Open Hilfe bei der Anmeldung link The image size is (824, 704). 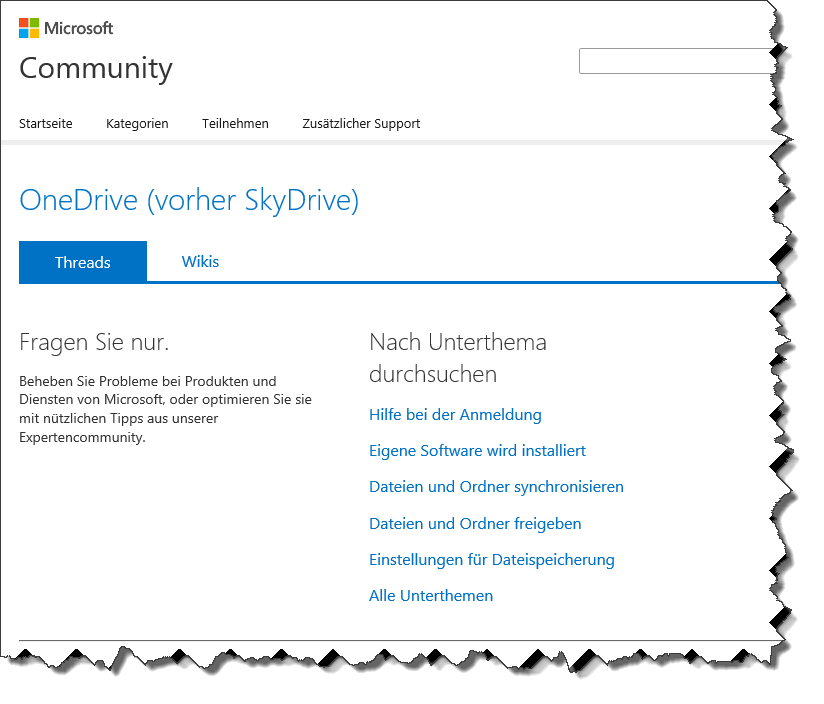click(x=455, y=415)
